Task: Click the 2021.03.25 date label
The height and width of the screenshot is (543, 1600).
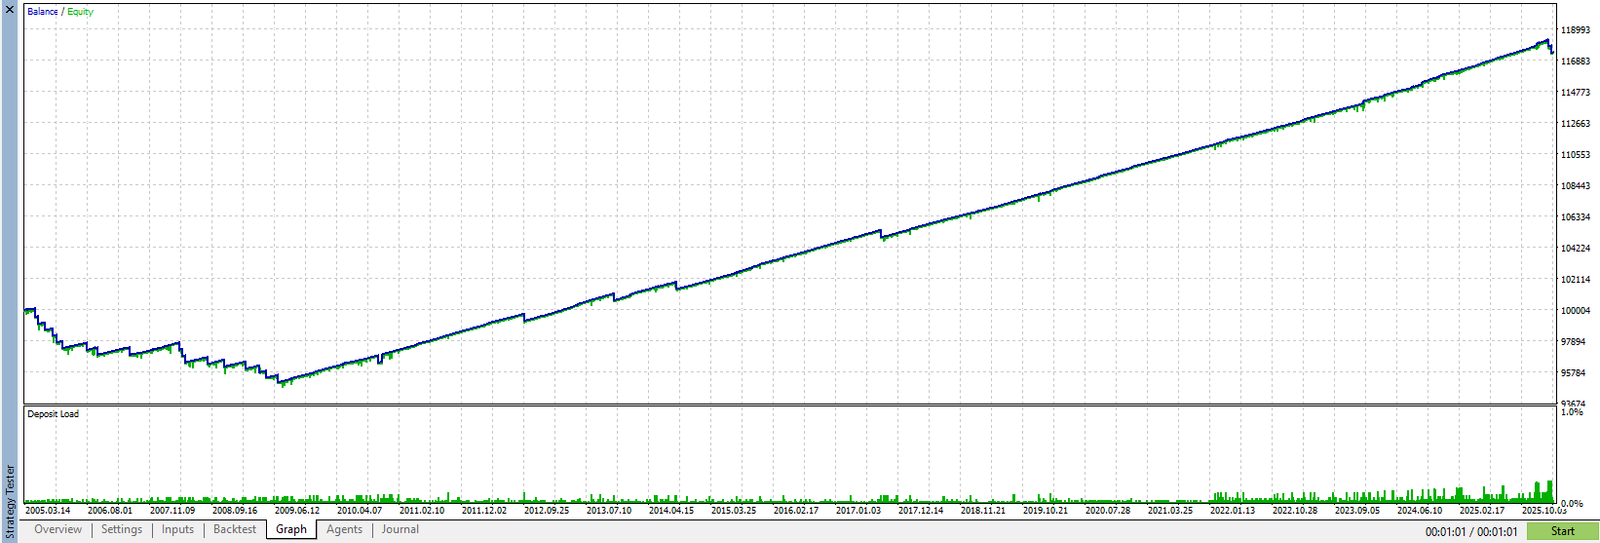Action: click(x=1170, y=511)
